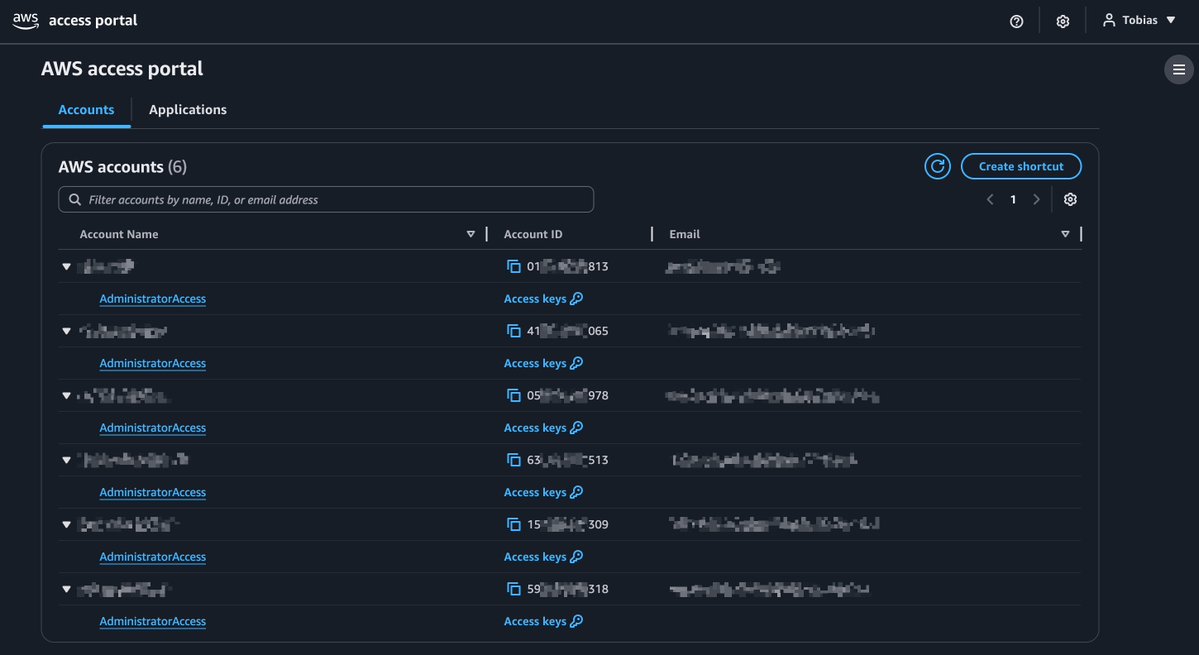Screen dimensions: 1199x655
Task: Open Access keys for account ending 318
Action: (543, 621)
